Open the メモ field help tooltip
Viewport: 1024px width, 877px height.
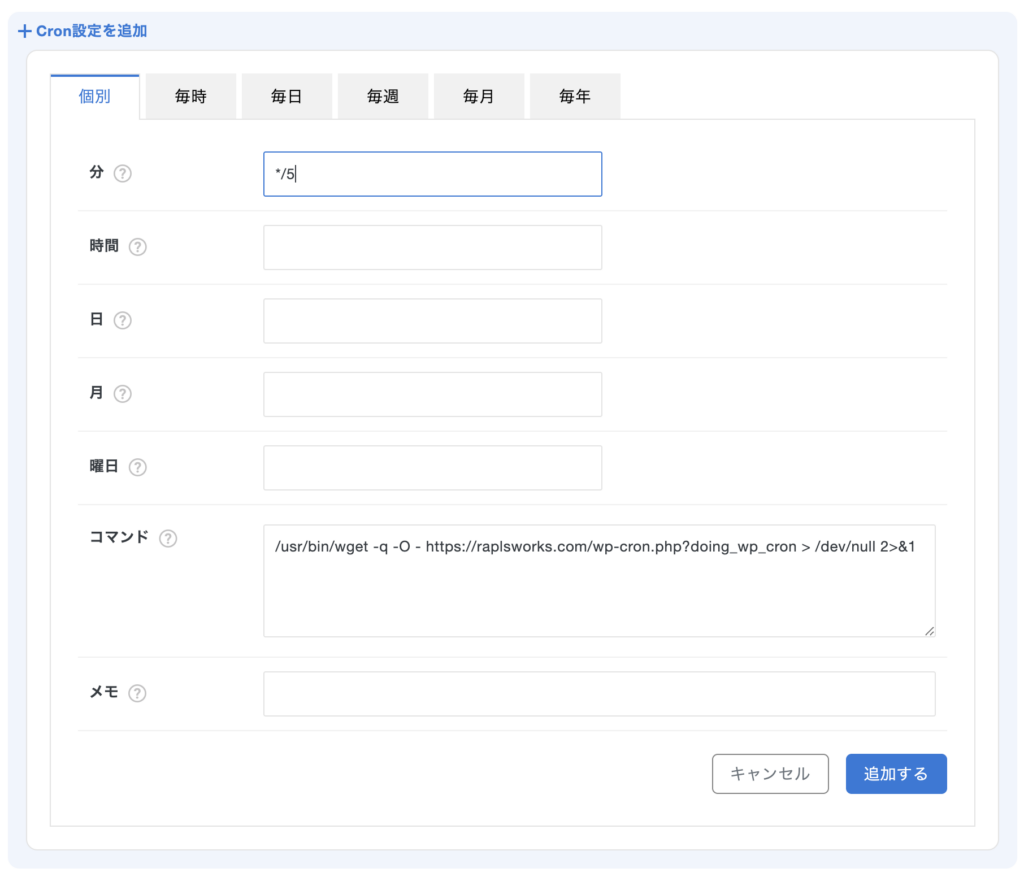tap(137, 693)
